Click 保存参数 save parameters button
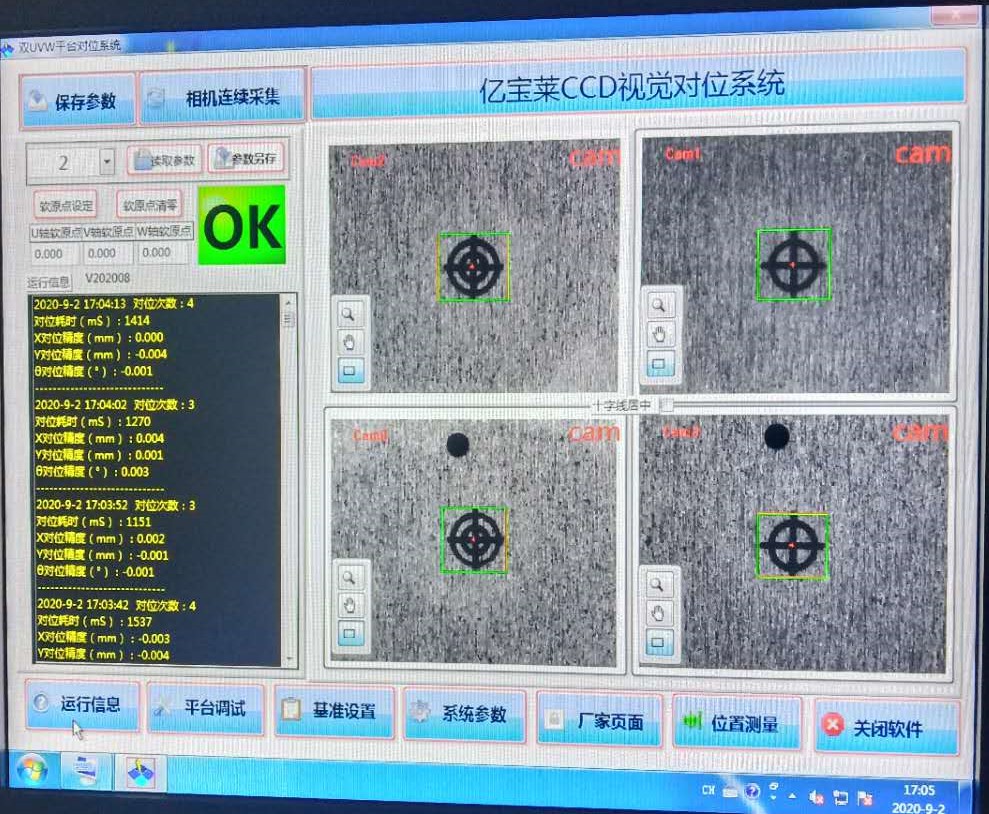The width and height of the screenshot is (989, 814). click(x=77, y=101)
